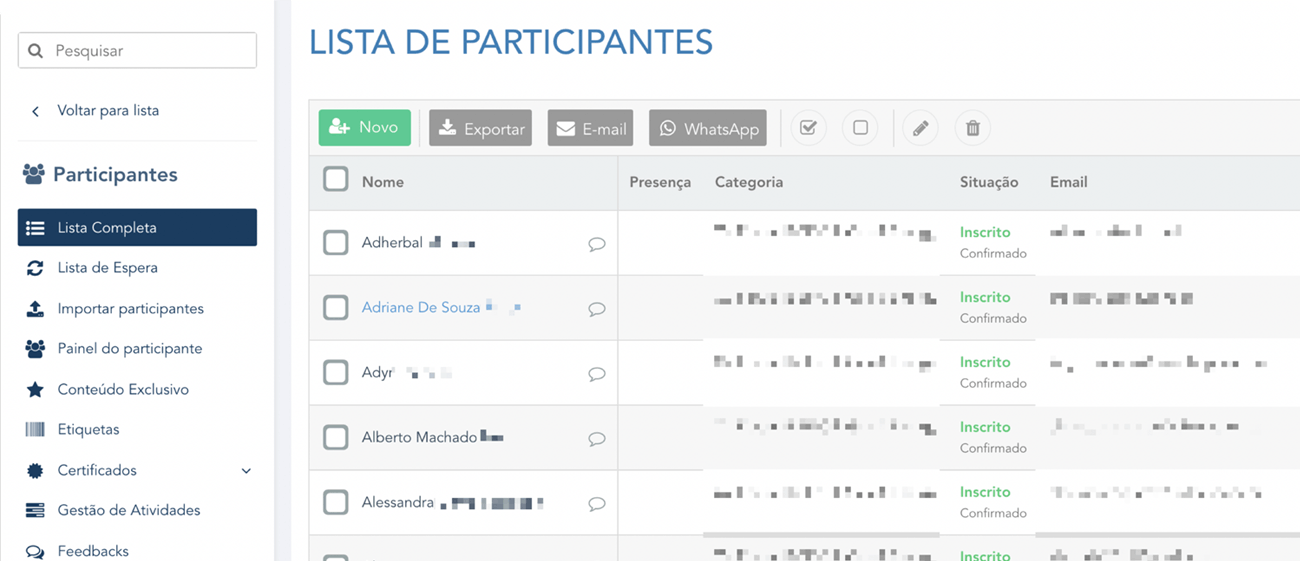Click Confirmado status on Adyr row

point(993,383)
